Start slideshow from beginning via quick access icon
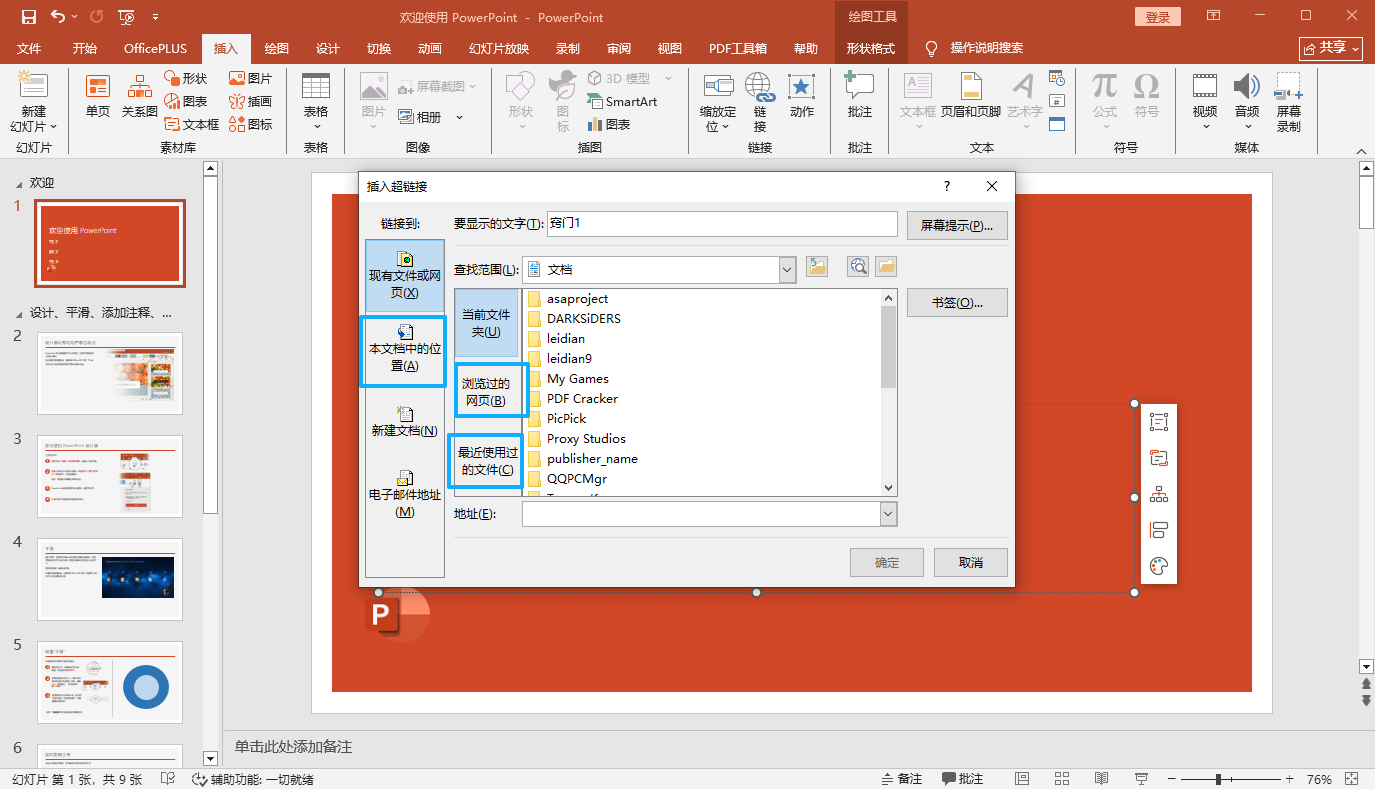Viewport: 1375px width, 789px height. pos(126,17)
